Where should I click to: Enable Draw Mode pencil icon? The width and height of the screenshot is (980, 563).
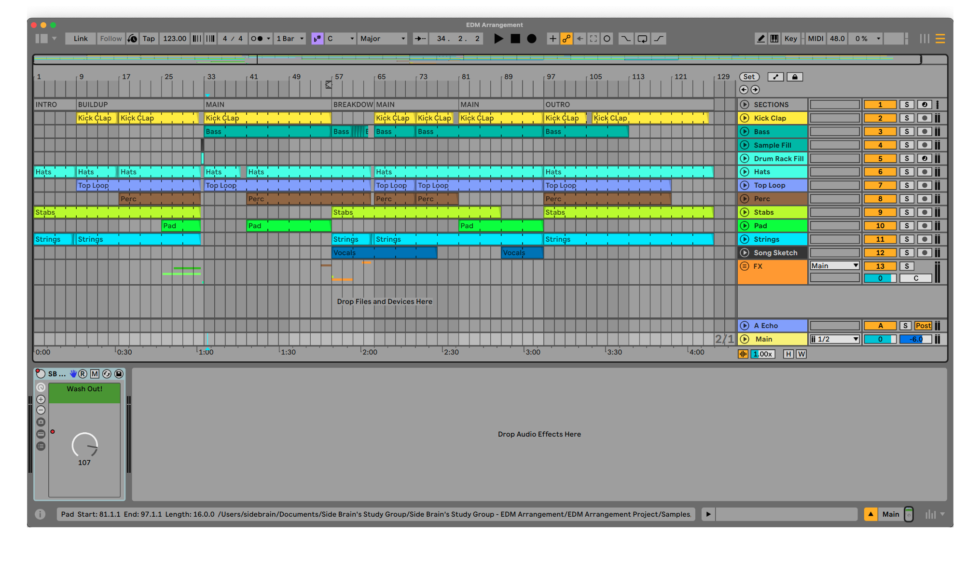point(761,39)
